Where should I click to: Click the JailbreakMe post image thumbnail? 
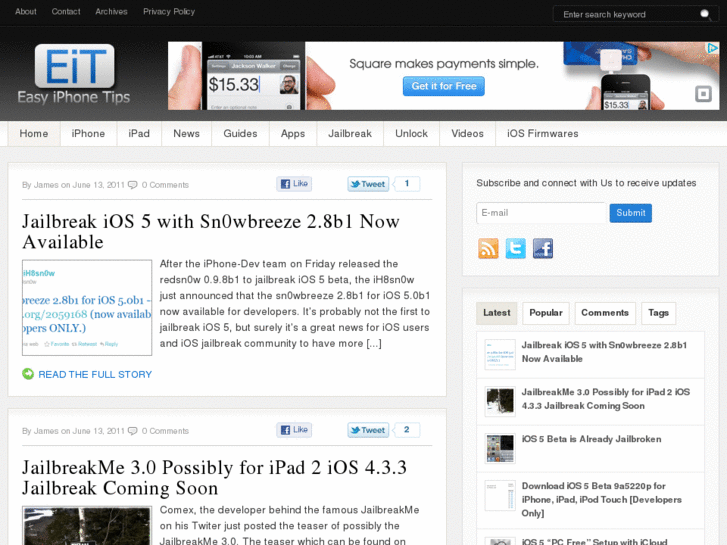pos(87,526)
